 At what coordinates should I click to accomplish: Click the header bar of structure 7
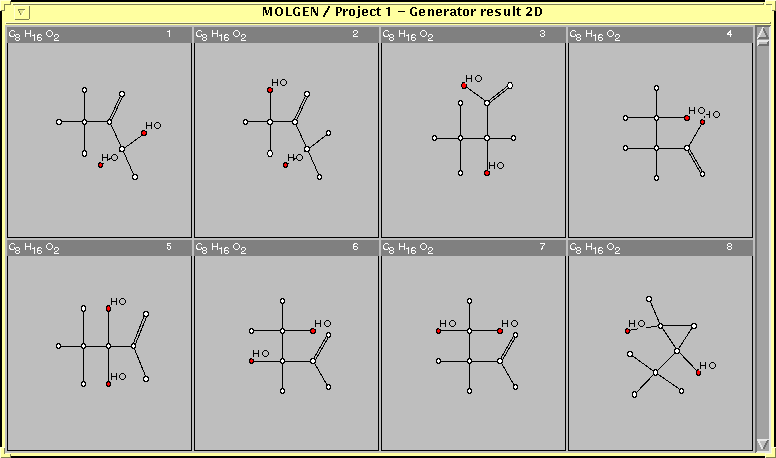pos(474,248)
